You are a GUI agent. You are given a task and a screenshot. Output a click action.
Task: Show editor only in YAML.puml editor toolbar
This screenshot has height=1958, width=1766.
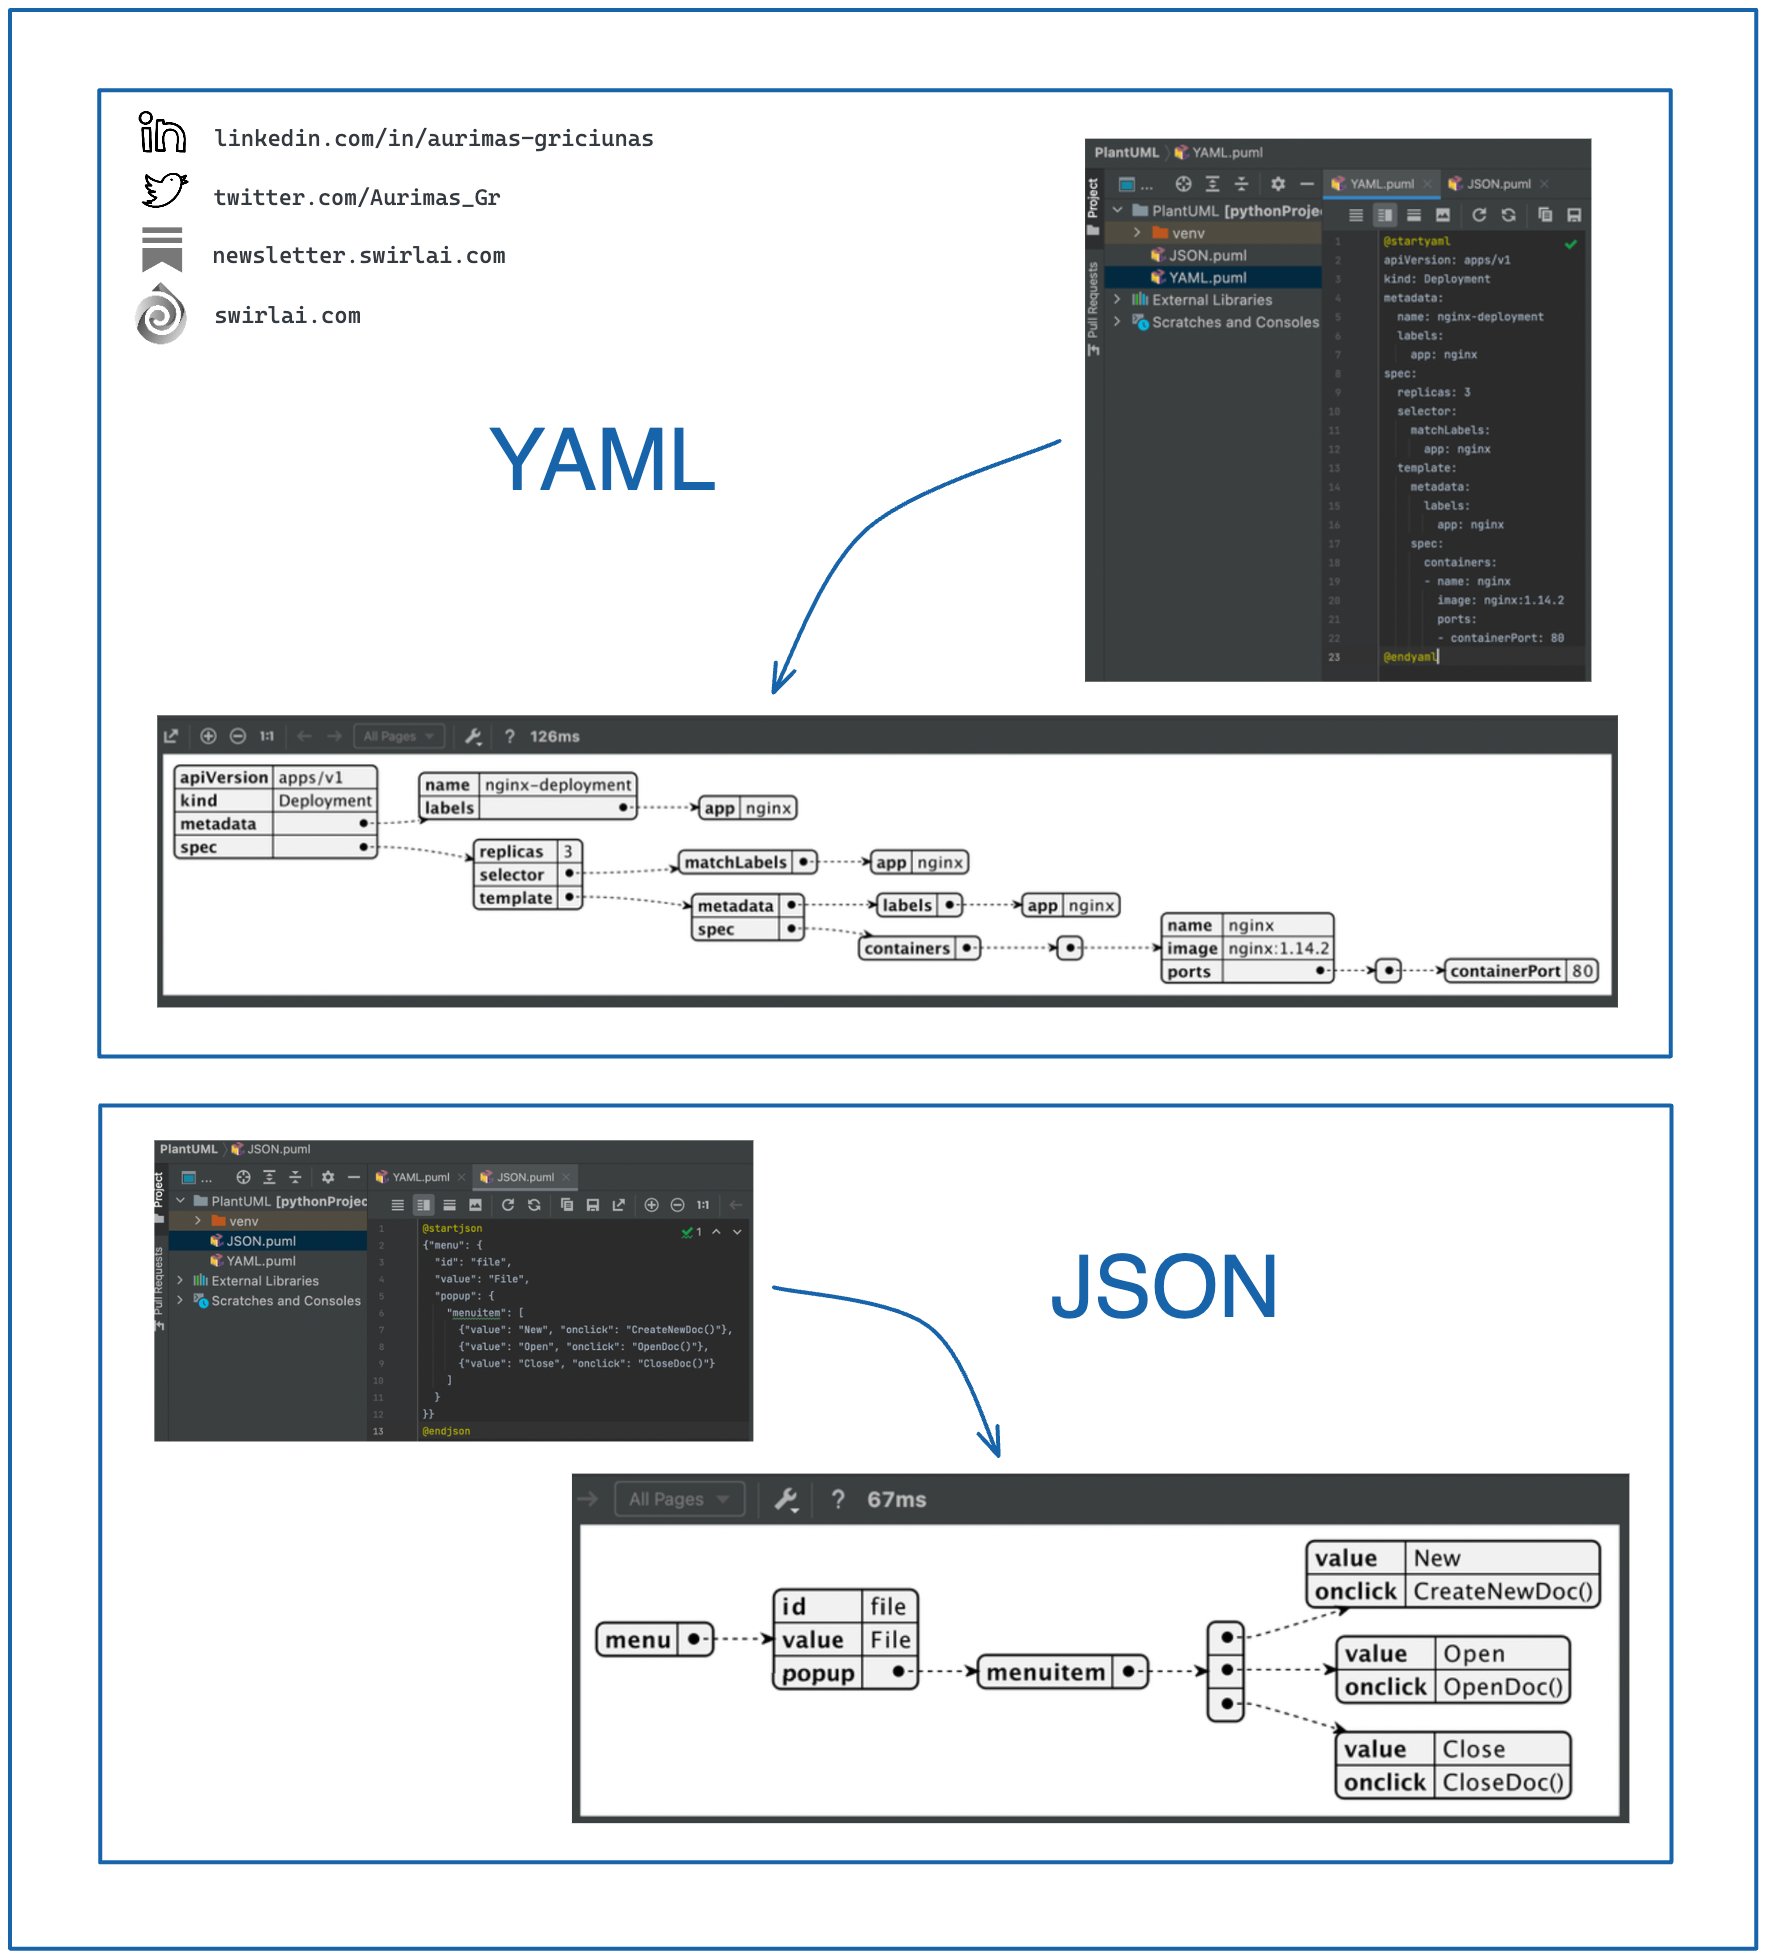point(1356,215)
